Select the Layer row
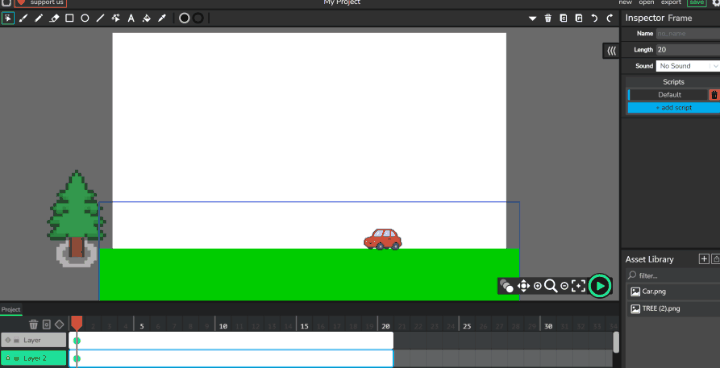This screenshot has height=368, width=720. point(34,340)
